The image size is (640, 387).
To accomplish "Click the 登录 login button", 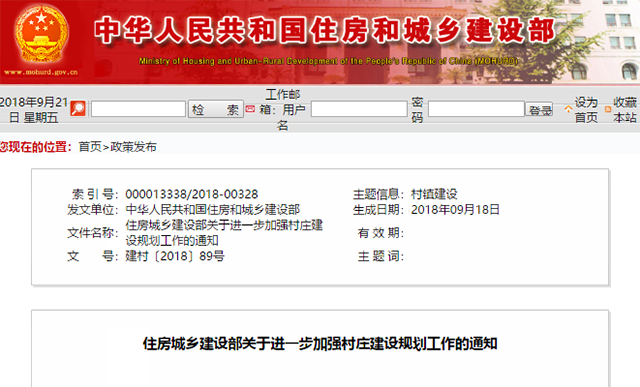I will click(x=540, y=109).
